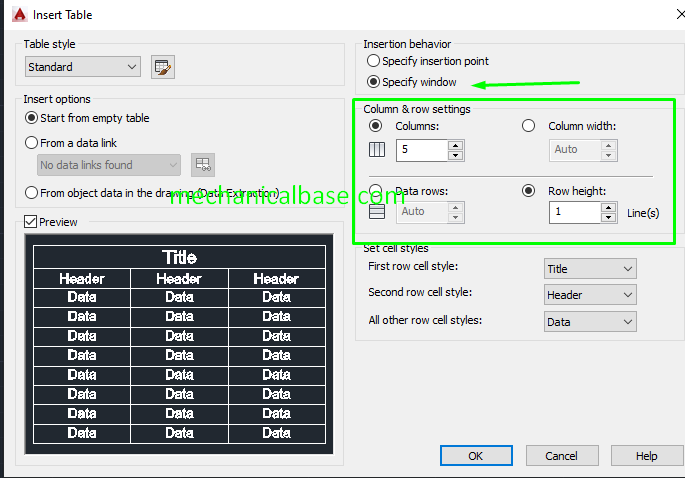
Task: Open the No data links found dropdown
Action: pos(109,165)
